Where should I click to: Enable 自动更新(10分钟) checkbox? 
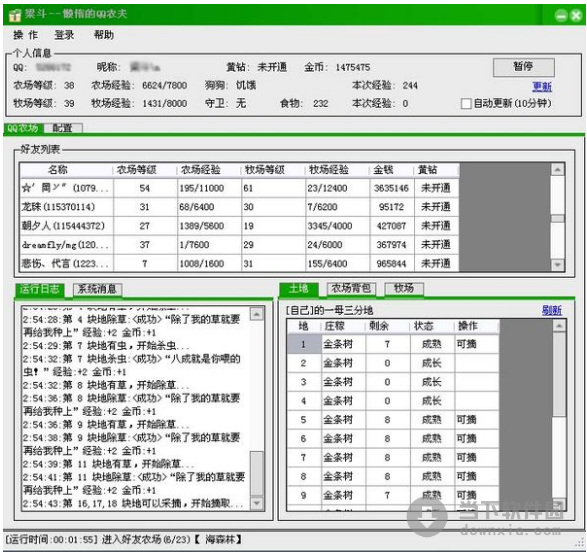(x=466, y=103)
